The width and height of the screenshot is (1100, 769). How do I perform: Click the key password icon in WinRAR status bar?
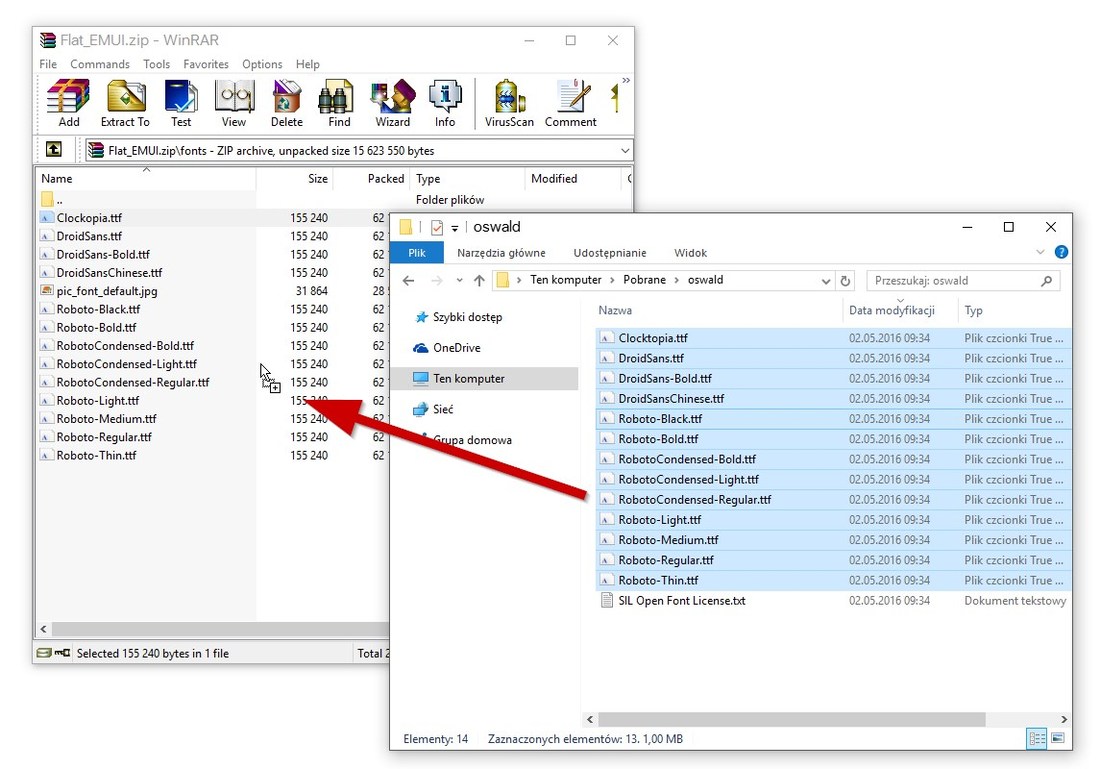tap(62, 653)
